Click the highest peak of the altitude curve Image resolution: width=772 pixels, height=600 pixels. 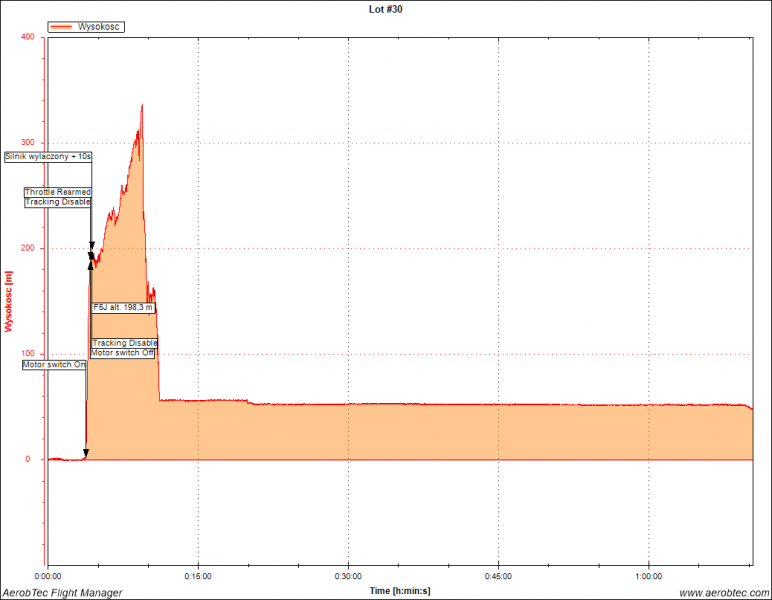(142, 105)
